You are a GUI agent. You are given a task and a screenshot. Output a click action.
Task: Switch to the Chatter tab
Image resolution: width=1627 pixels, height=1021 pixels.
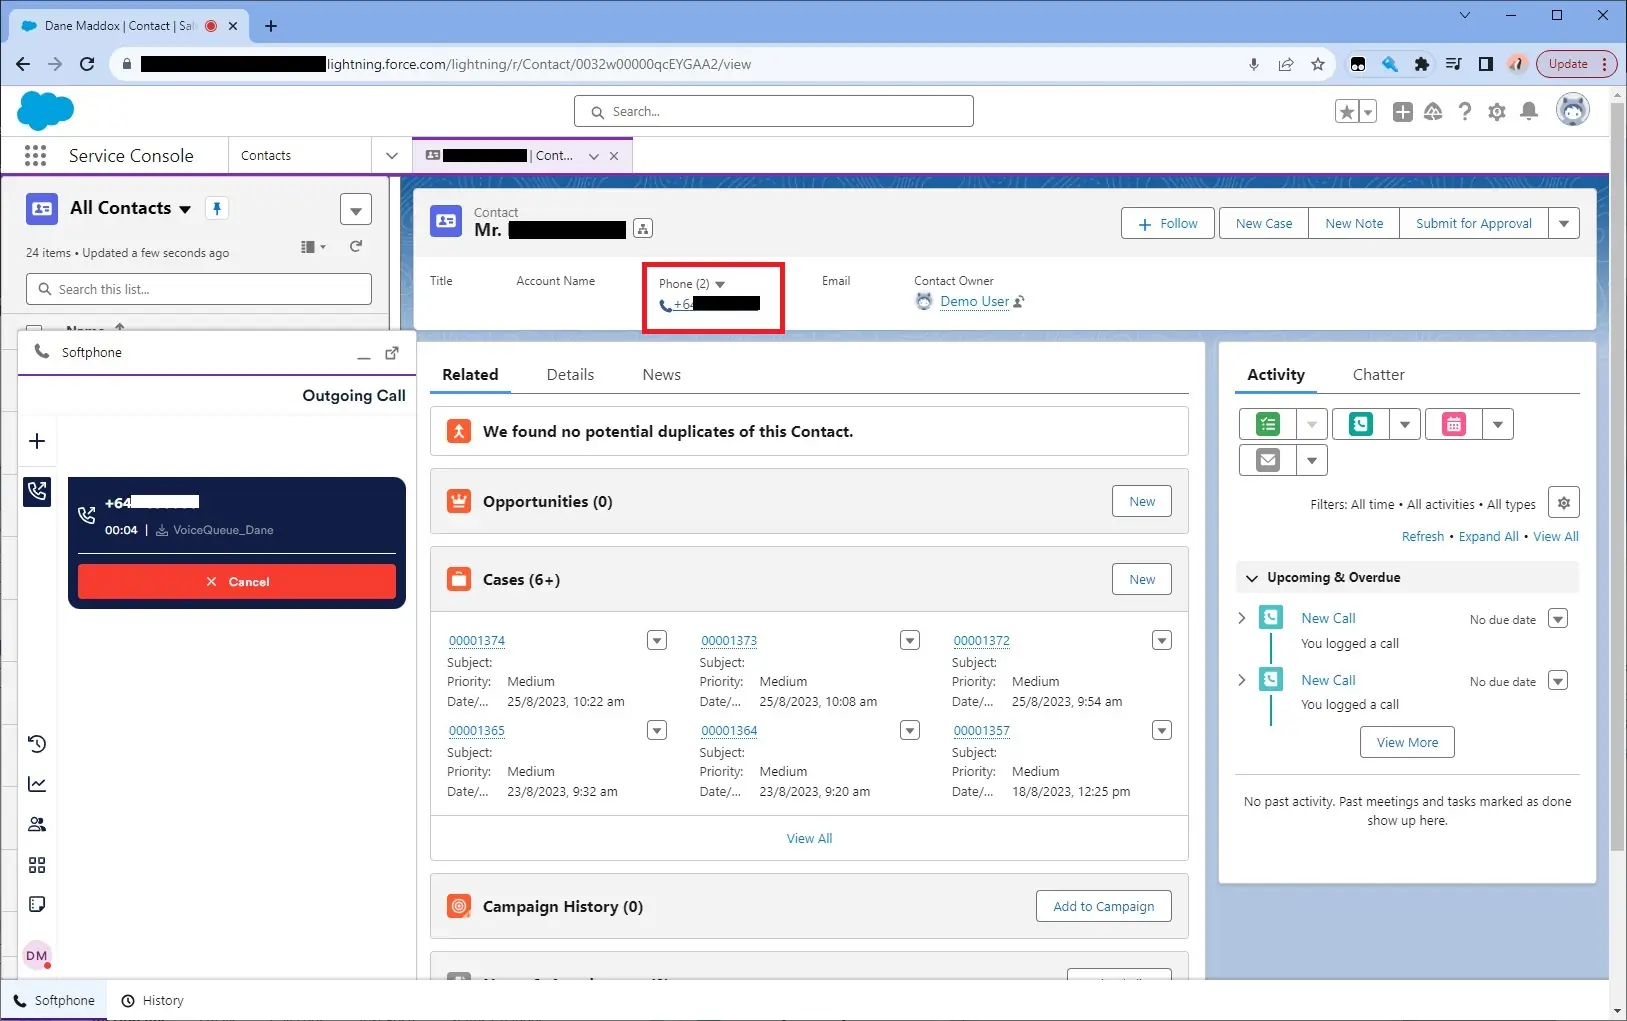point(1378,375)
